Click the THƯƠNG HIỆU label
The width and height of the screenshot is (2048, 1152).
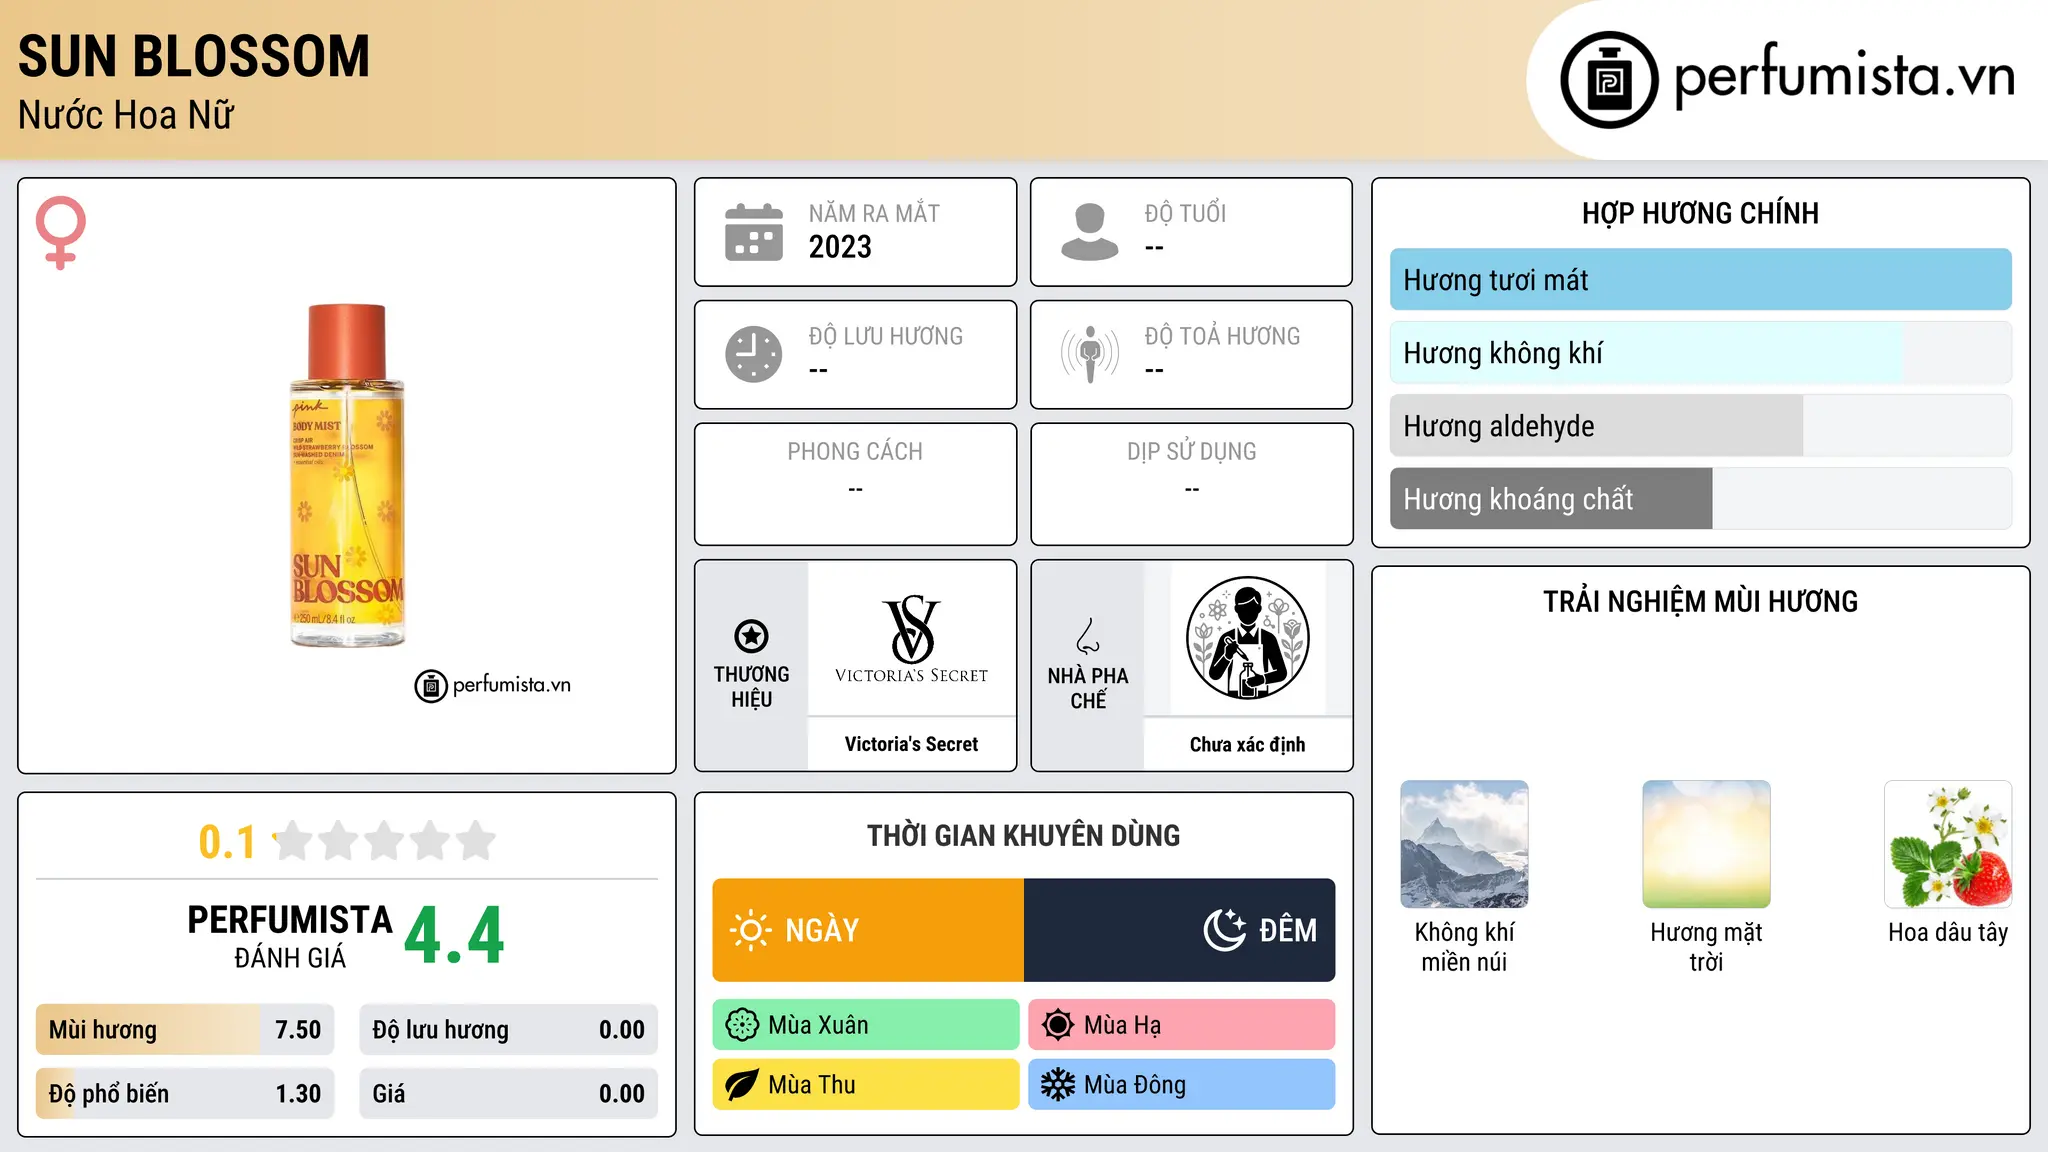tap(751, 687)
